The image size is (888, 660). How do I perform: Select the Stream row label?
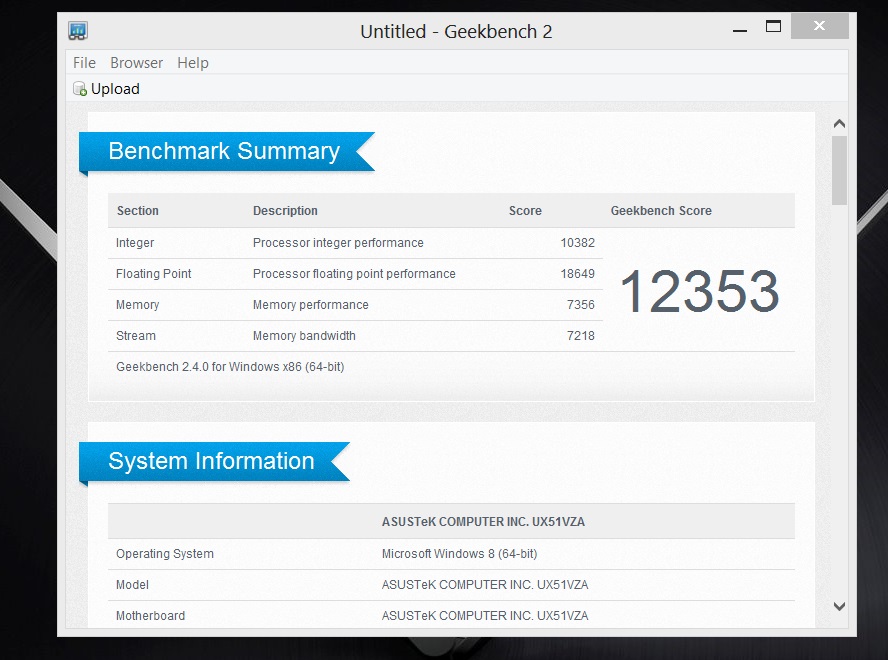coord(136,336)
